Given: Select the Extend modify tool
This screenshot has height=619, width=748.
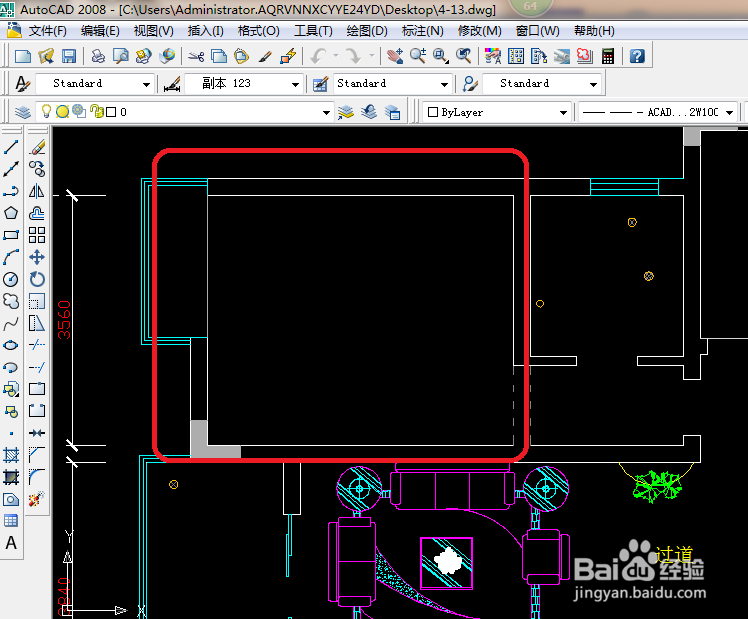Looking at the screenshot, I should [x=37, y=367].
